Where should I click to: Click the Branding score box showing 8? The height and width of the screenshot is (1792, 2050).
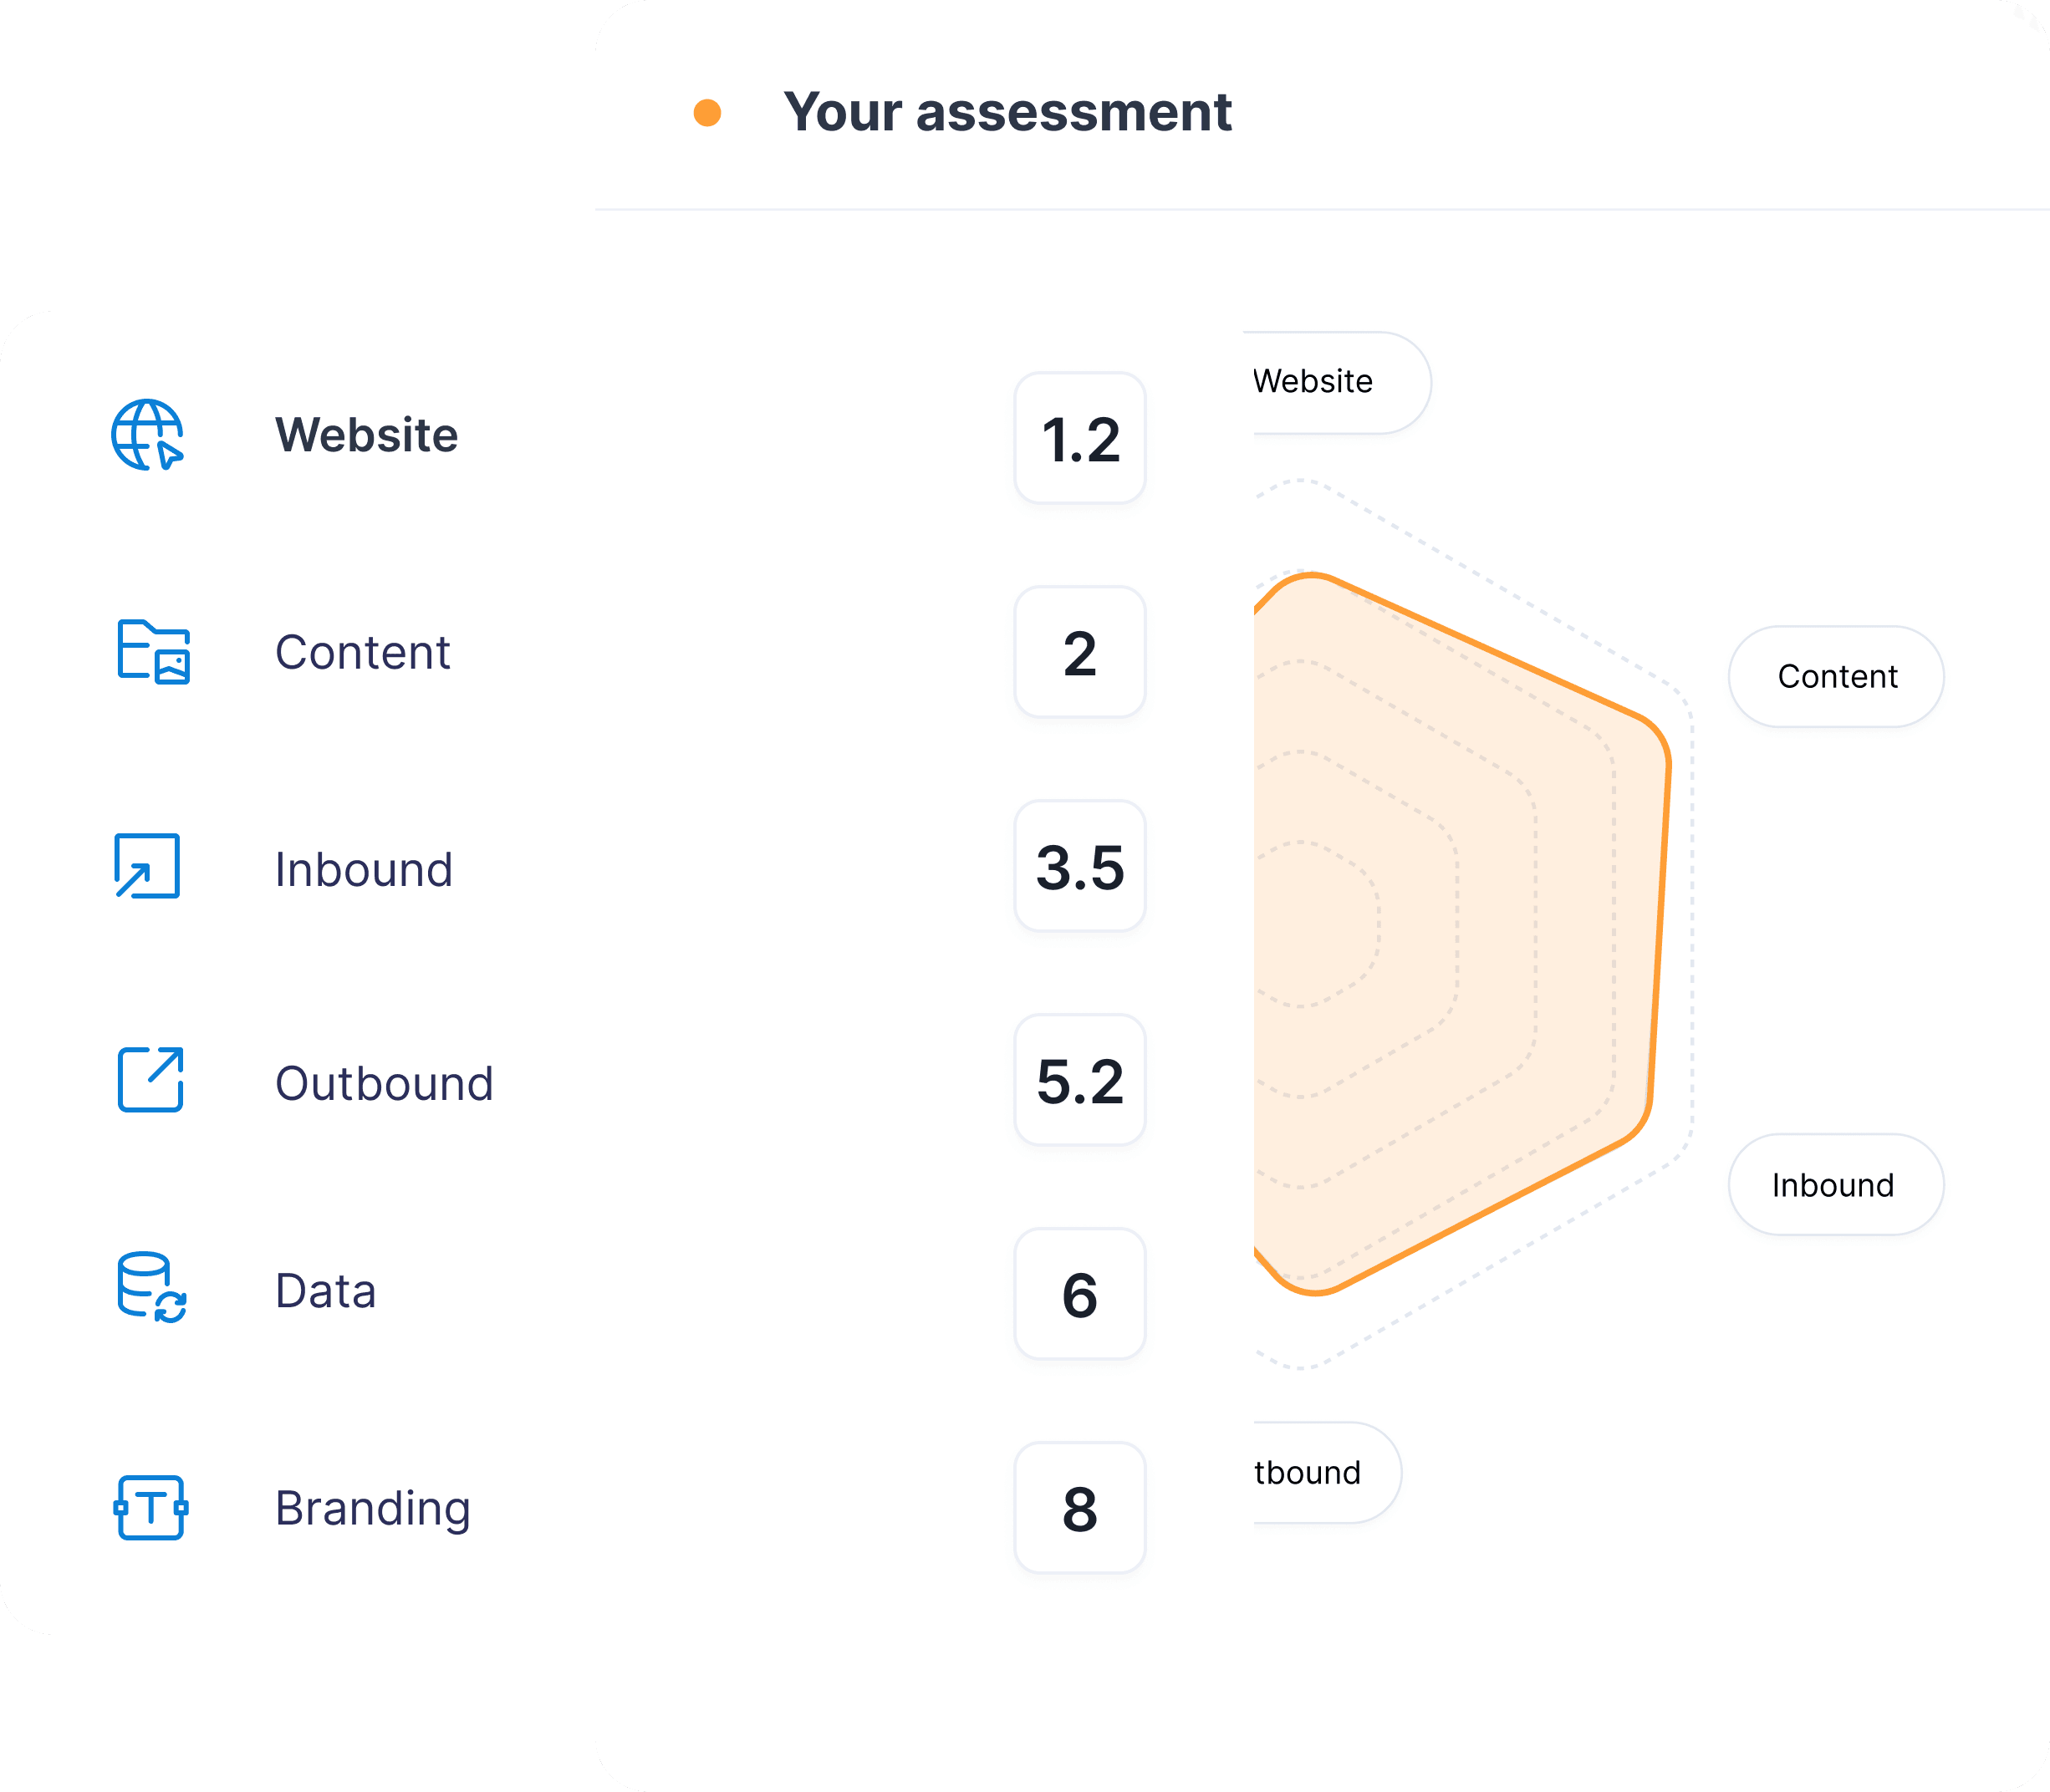coord(1080,1508)
